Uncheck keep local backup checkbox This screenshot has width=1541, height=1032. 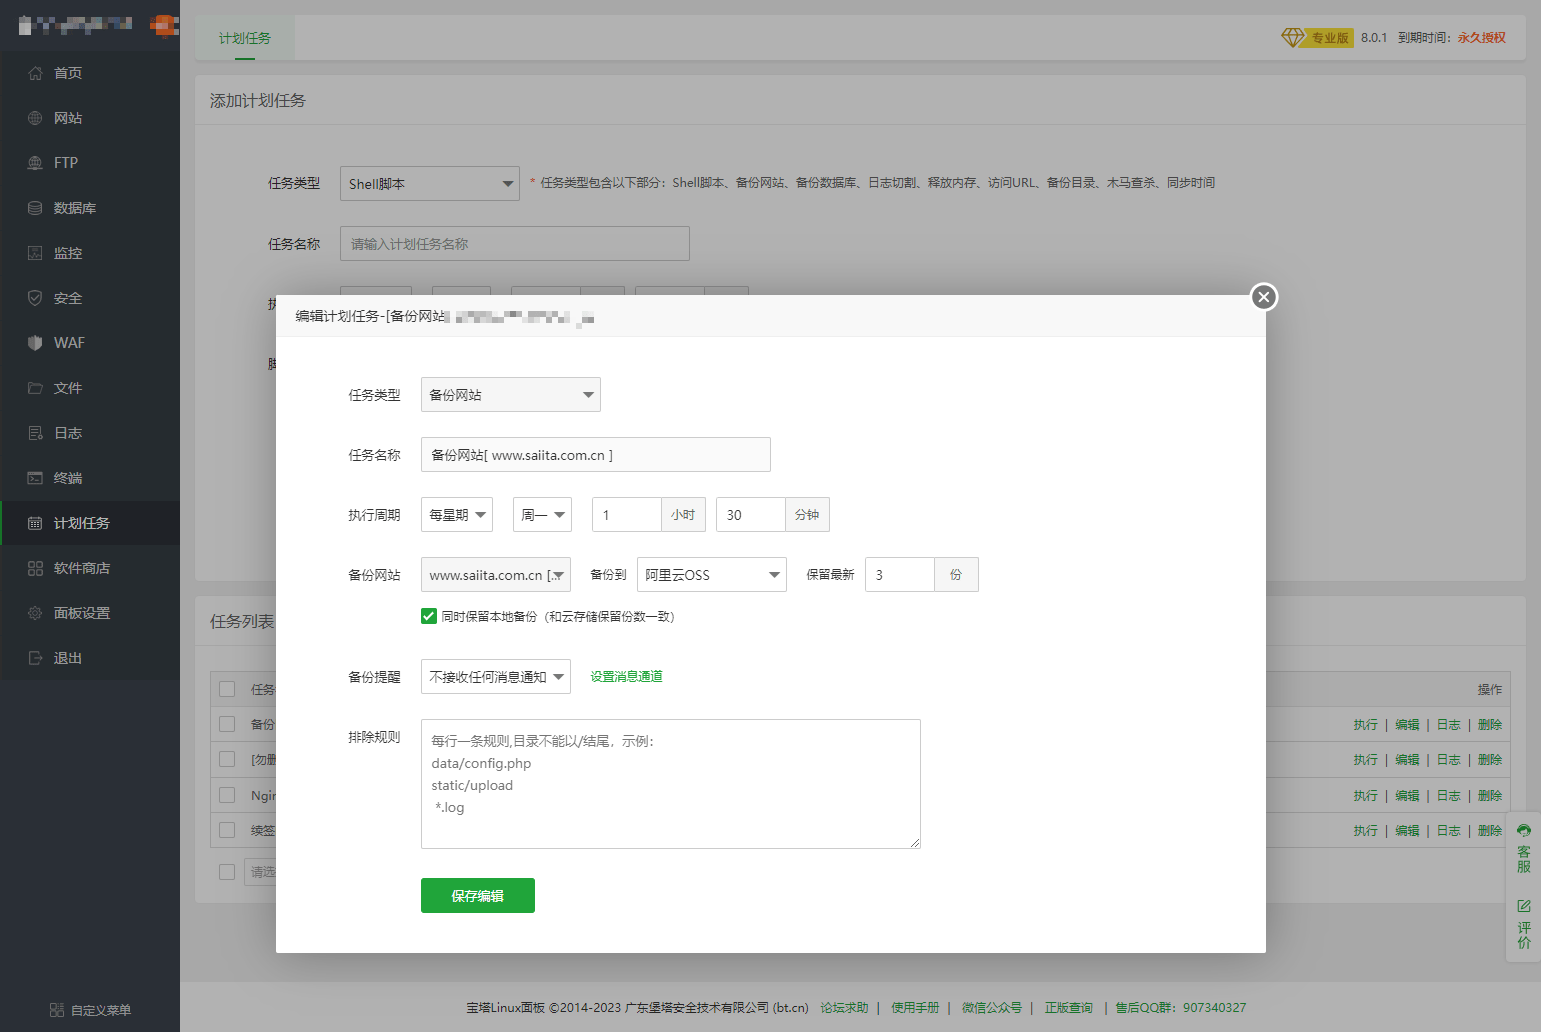pos(429,616)
